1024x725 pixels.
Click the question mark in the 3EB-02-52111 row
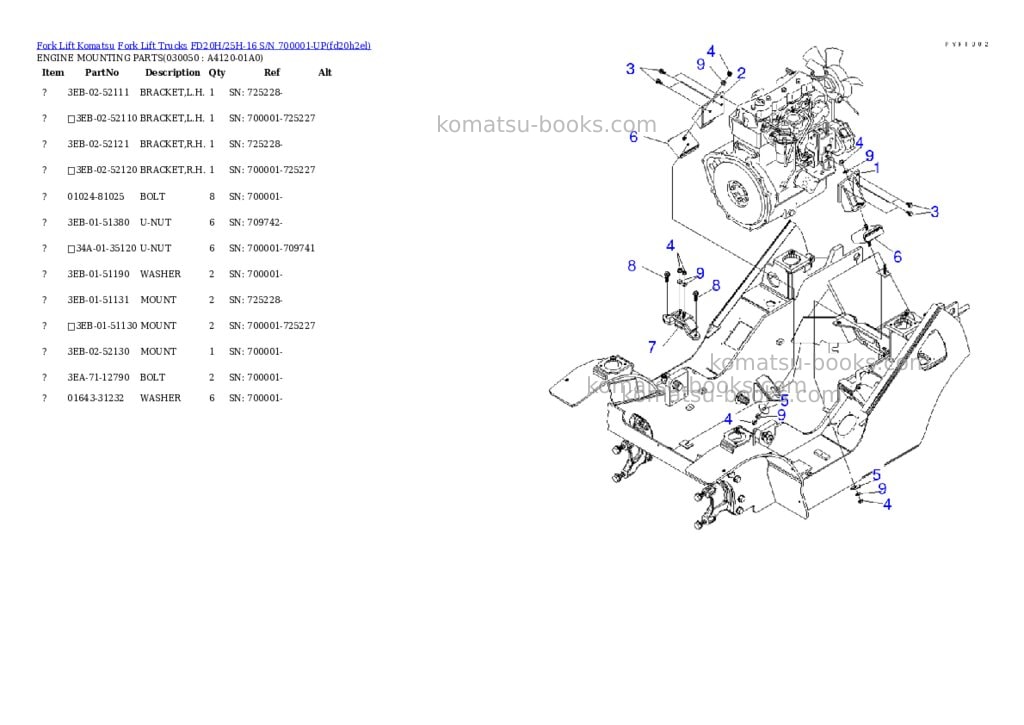click(44, 92)
